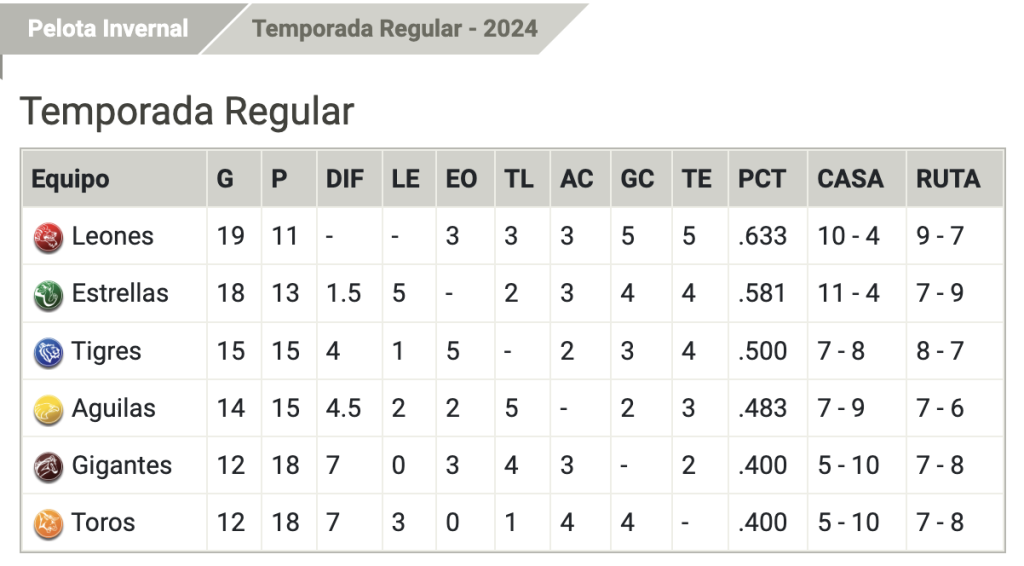Open the Estrellas team name link
1024x566 pixels.
(120, 294)
